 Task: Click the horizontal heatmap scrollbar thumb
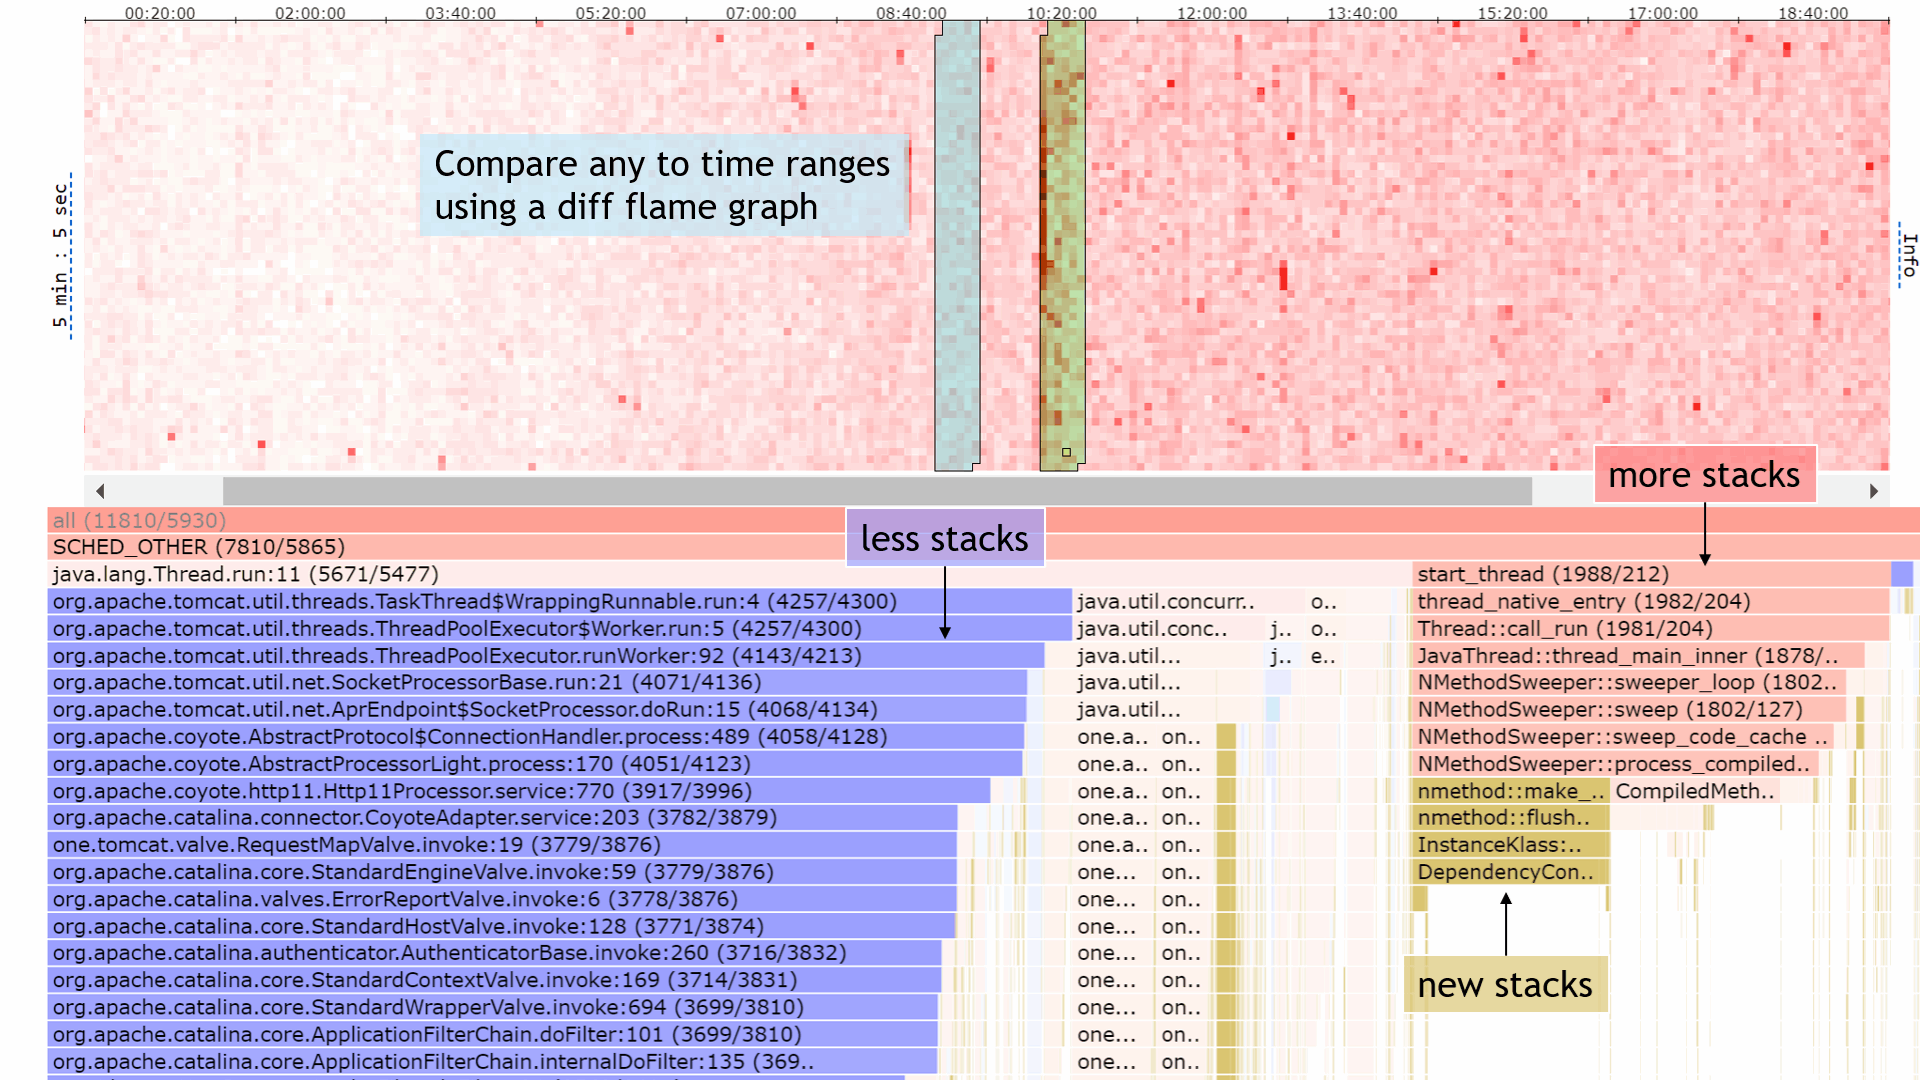tap(876, 491)
